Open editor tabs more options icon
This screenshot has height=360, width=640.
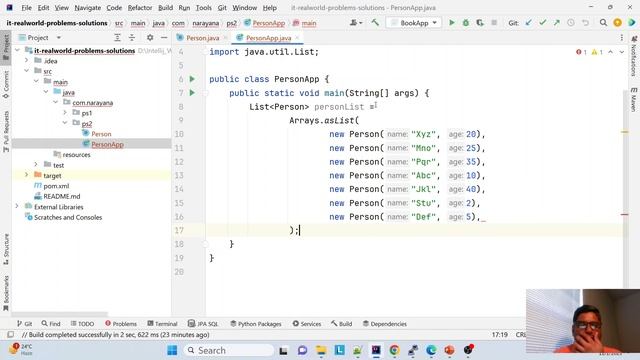pos(622,38)
